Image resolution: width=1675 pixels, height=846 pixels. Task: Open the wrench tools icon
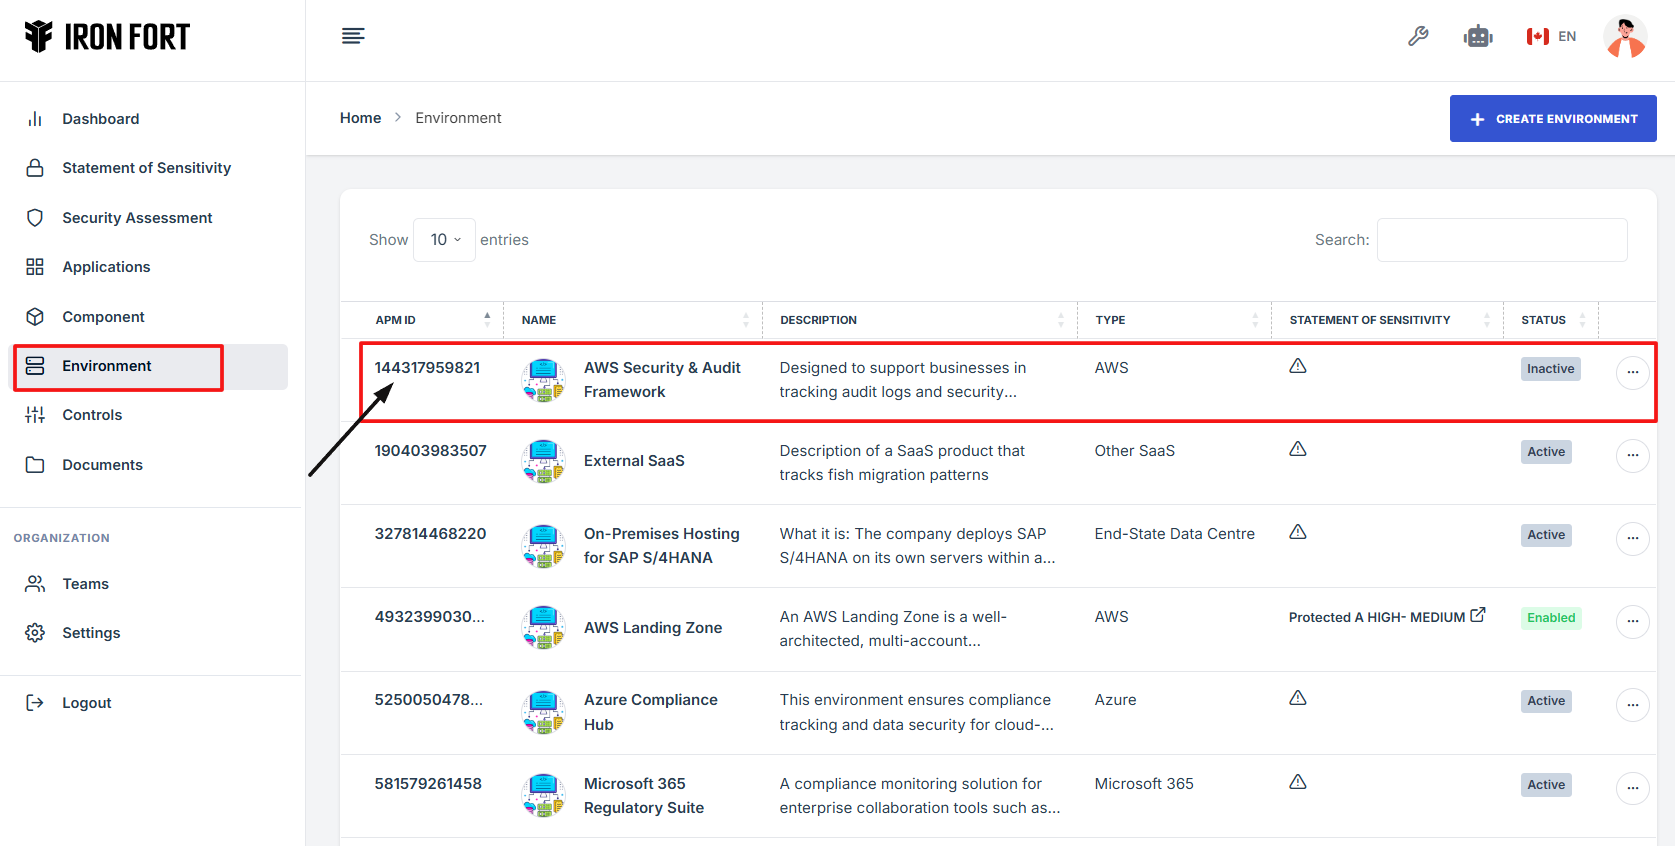click(1418, 37)
